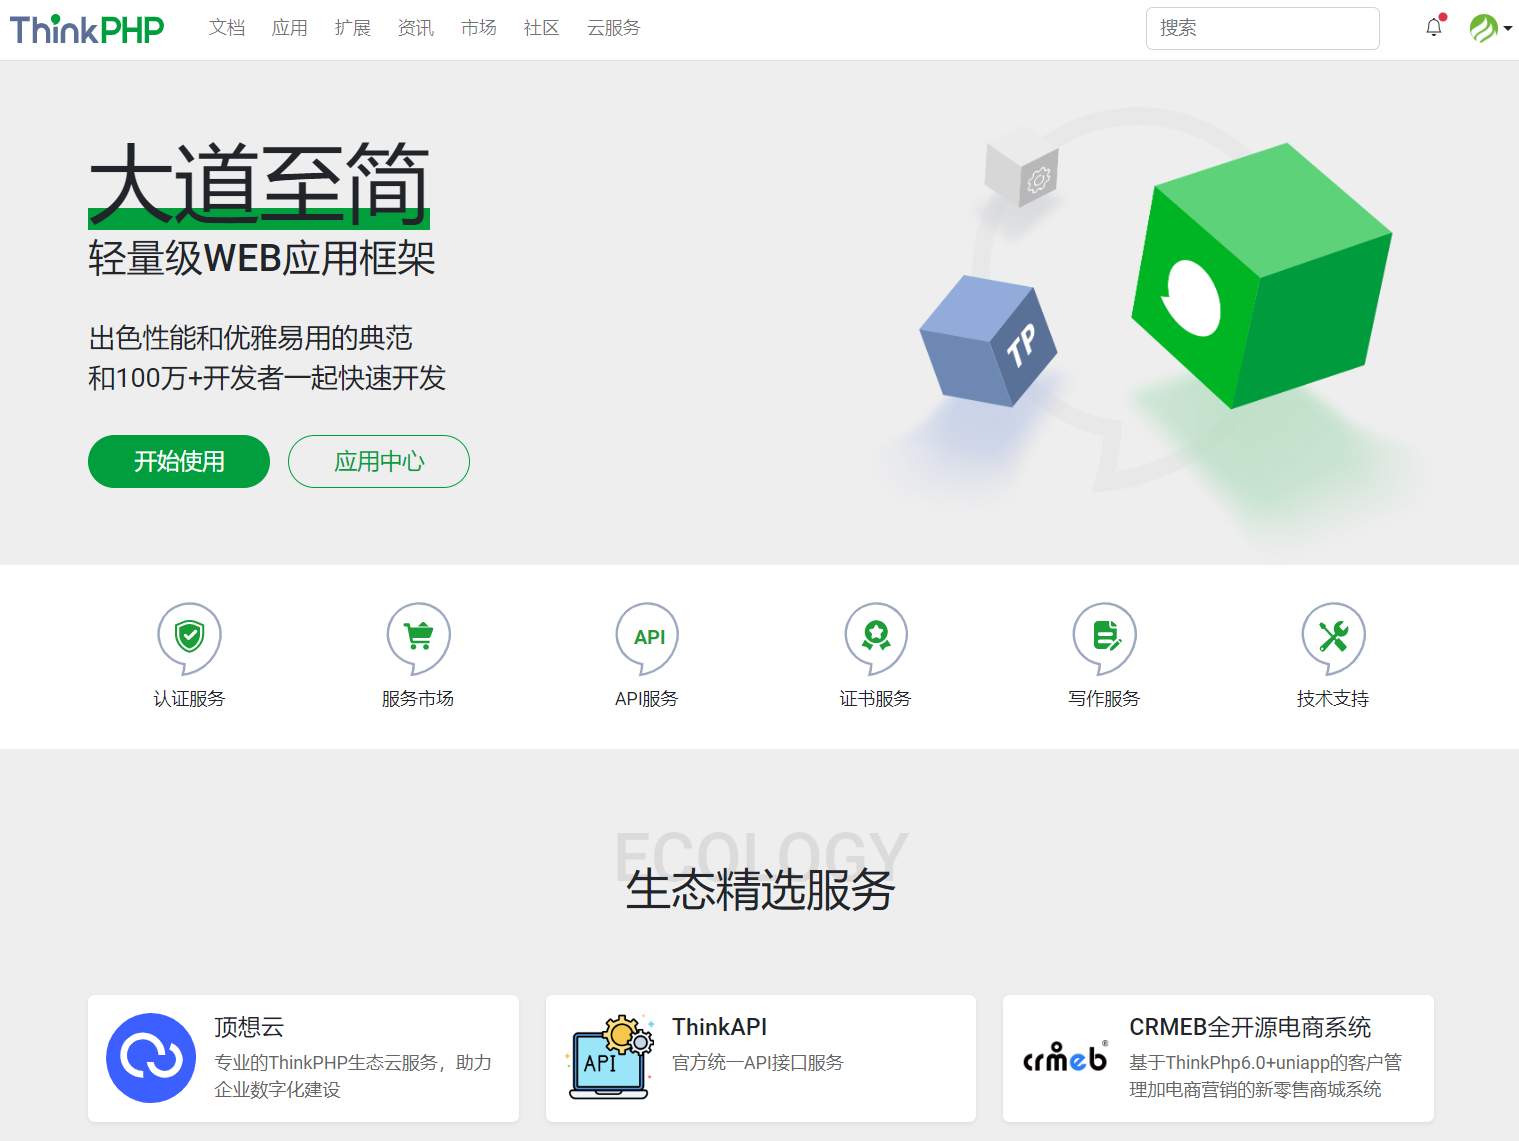Open the 证书服务 text link
This screenshot has width=1519, height=1141.
(876, 699)
